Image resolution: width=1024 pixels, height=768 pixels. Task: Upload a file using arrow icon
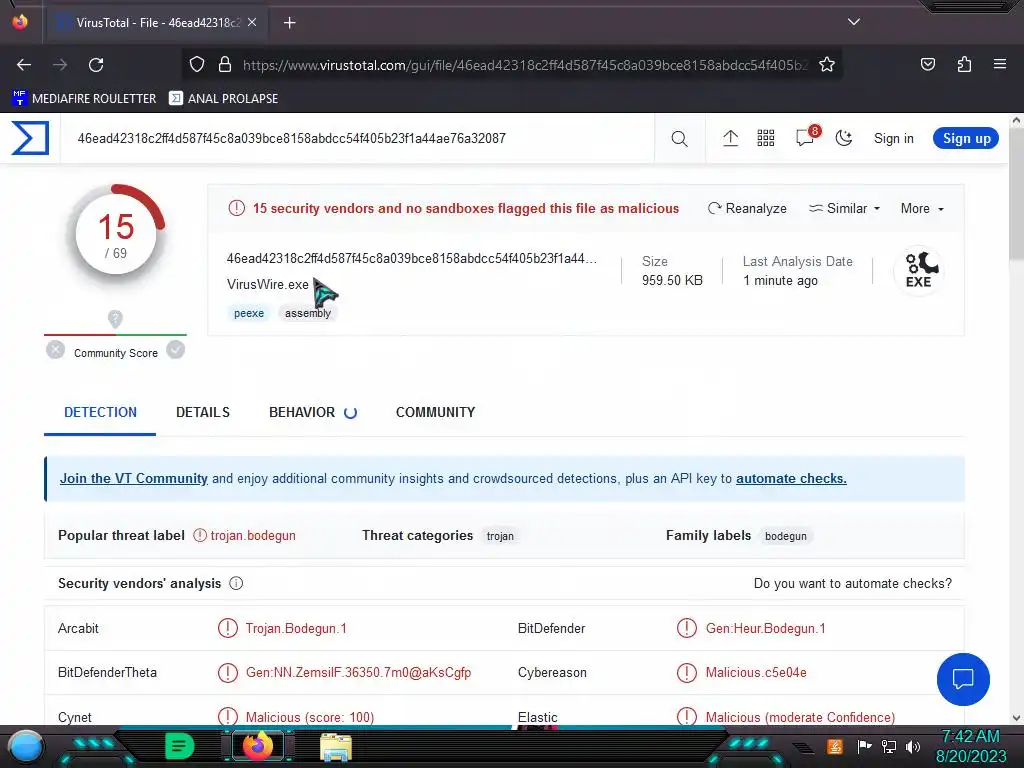[730, 138]
